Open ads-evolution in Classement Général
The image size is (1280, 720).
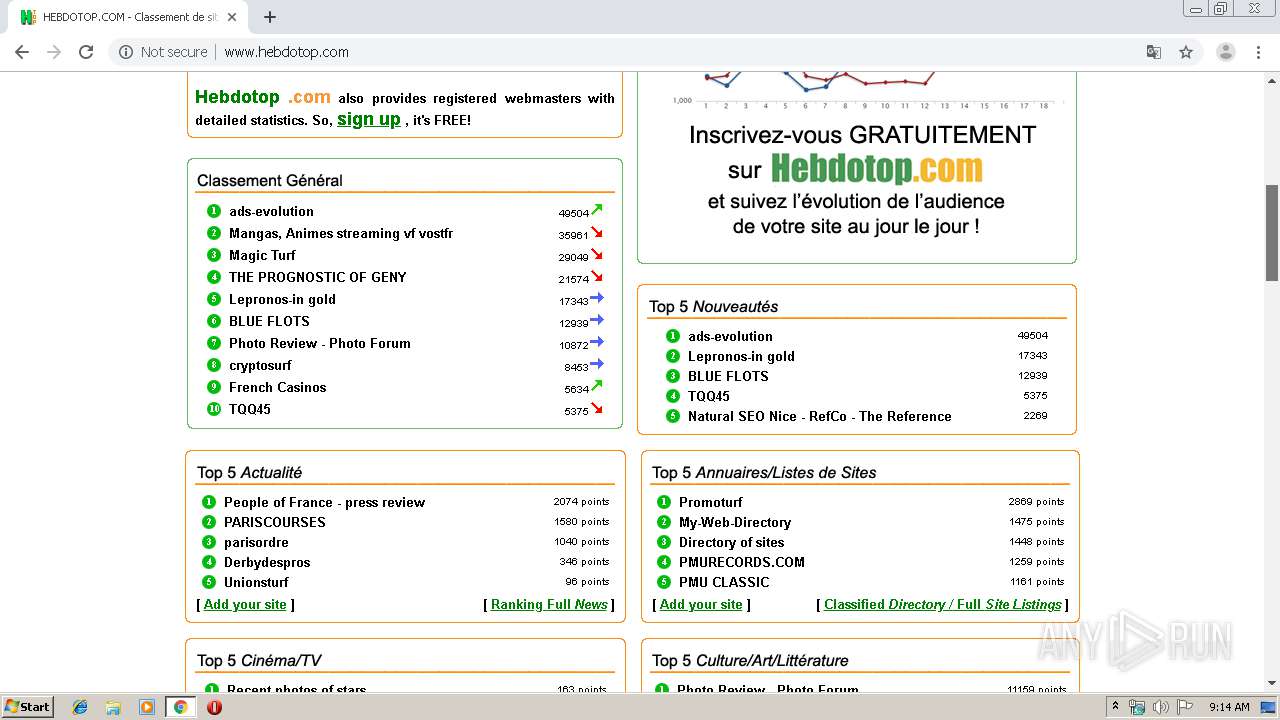tap(271, 211)
